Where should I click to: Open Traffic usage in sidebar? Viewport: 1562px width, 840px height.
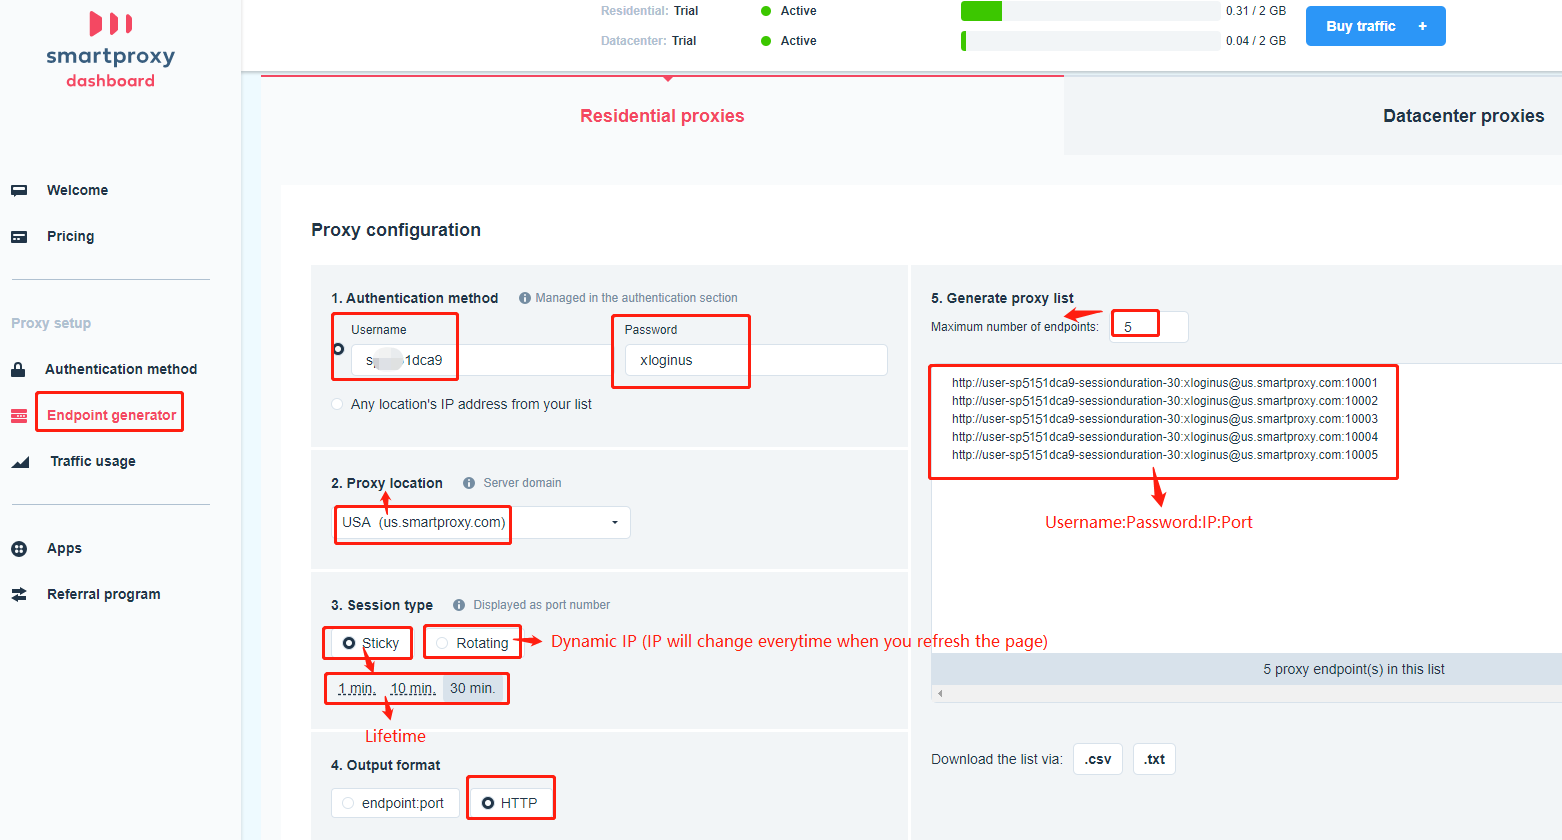pos(93,461)
